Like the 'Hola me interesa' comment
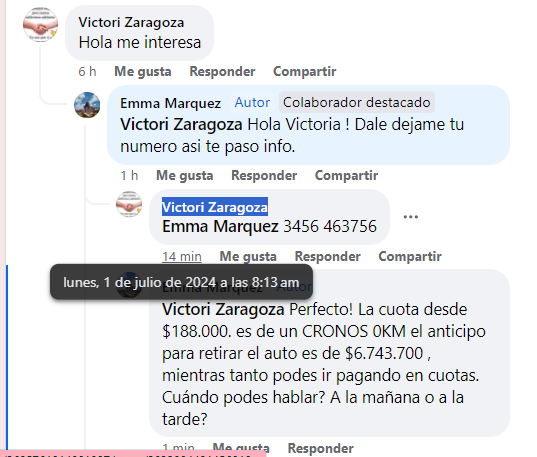 pos(143,72)
